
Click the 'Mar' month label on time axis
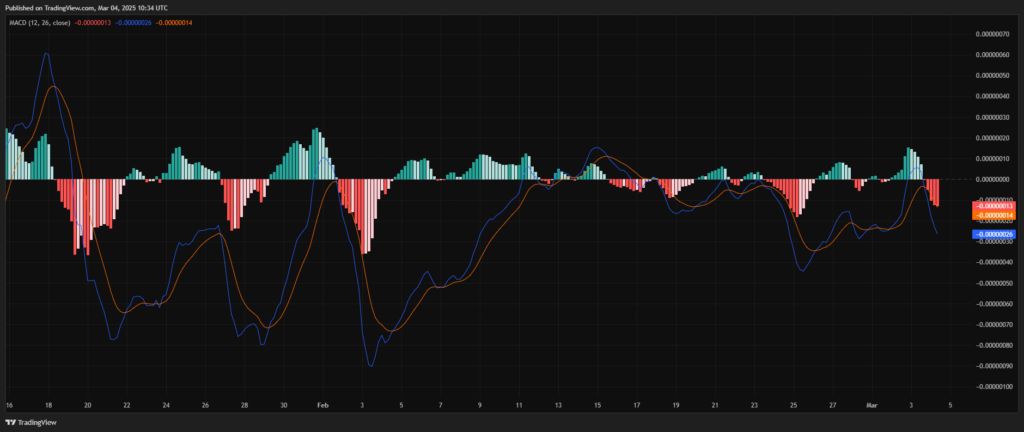coord(872,405)
